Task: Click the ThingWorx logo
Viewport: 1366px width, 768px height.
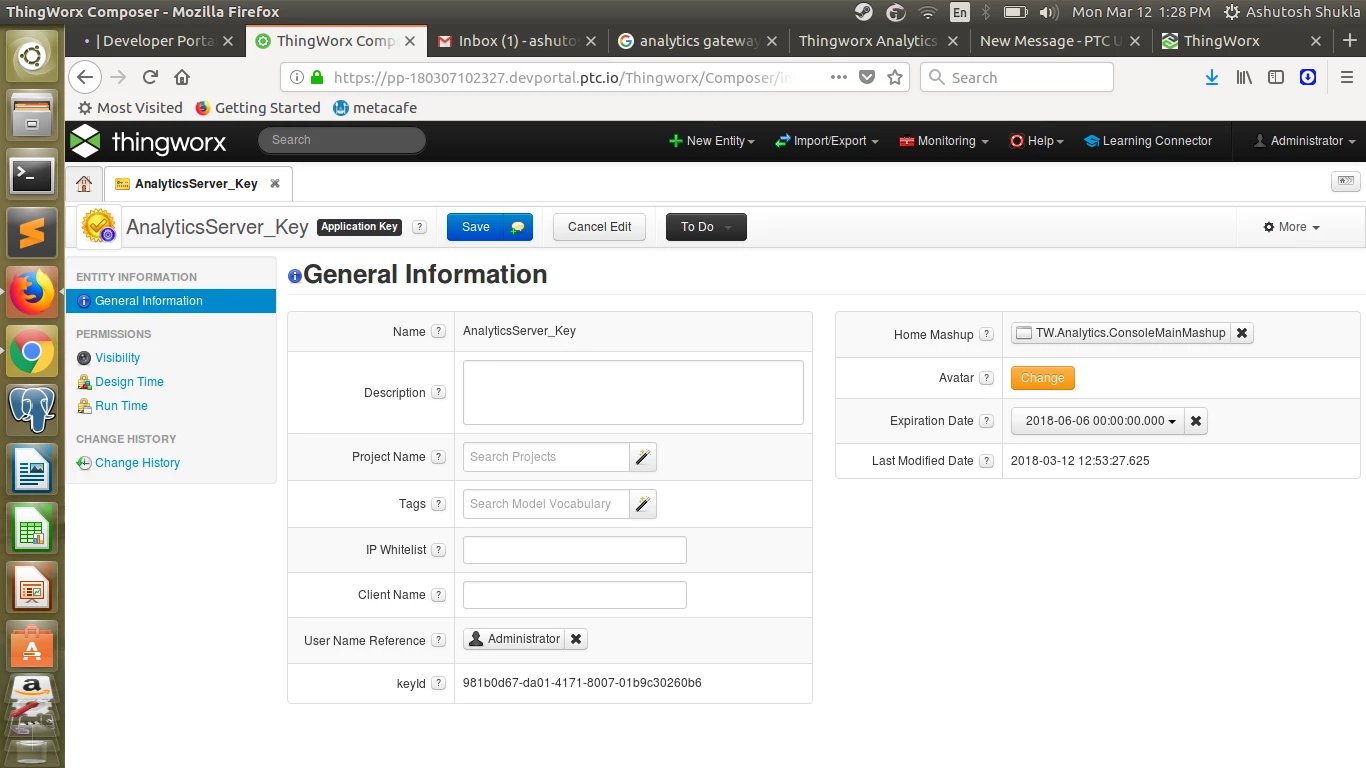Action: (x=149, y=141)
